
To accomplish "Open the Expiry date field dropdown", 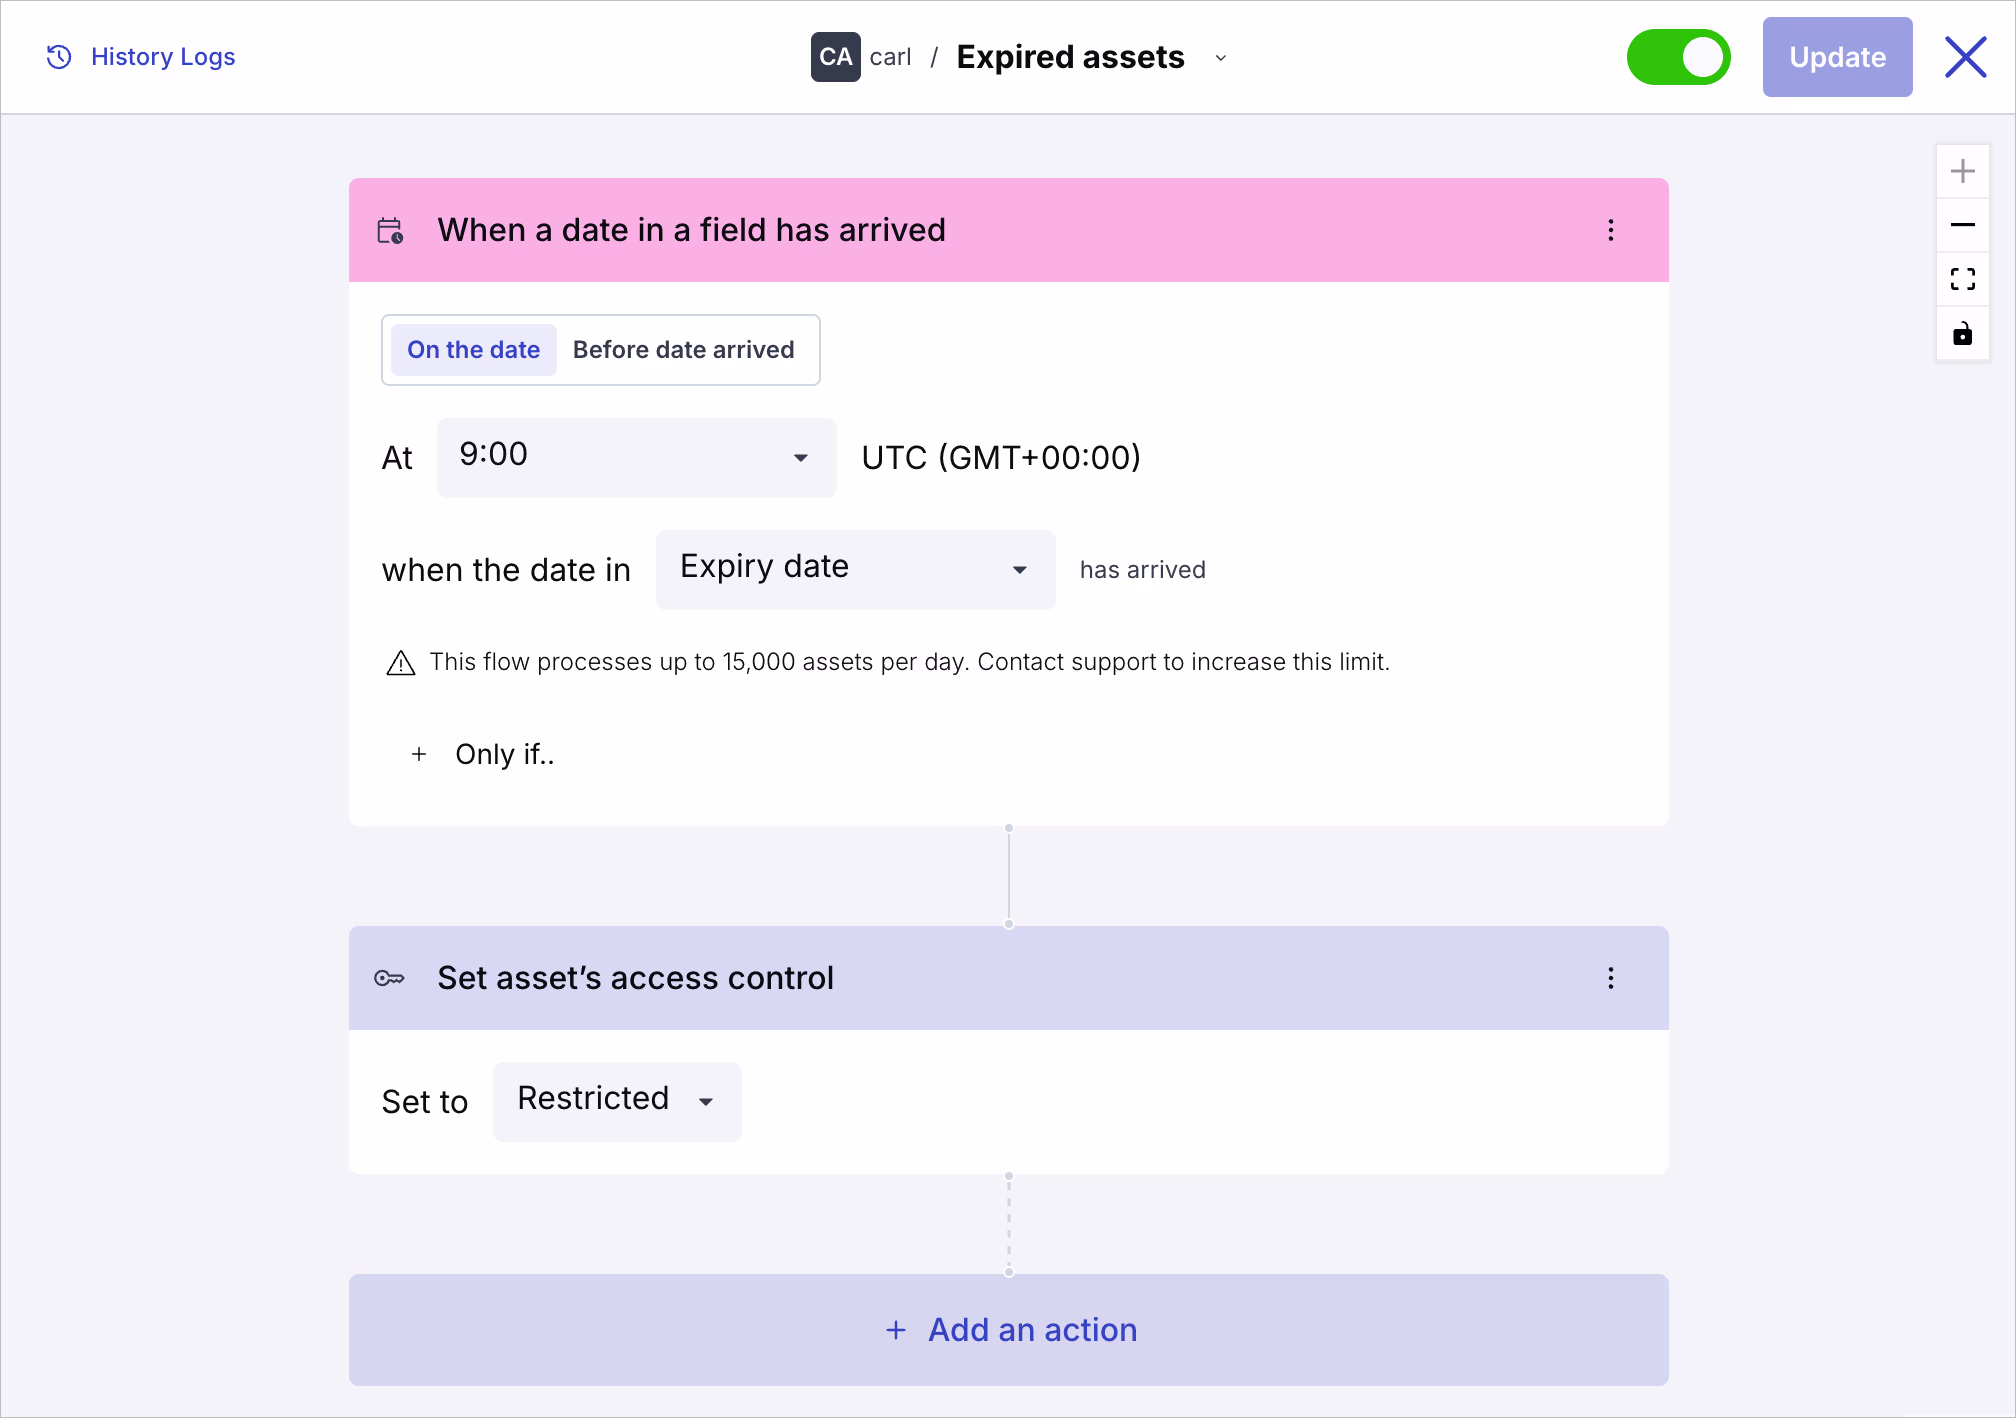I will [x=855, y=569].
